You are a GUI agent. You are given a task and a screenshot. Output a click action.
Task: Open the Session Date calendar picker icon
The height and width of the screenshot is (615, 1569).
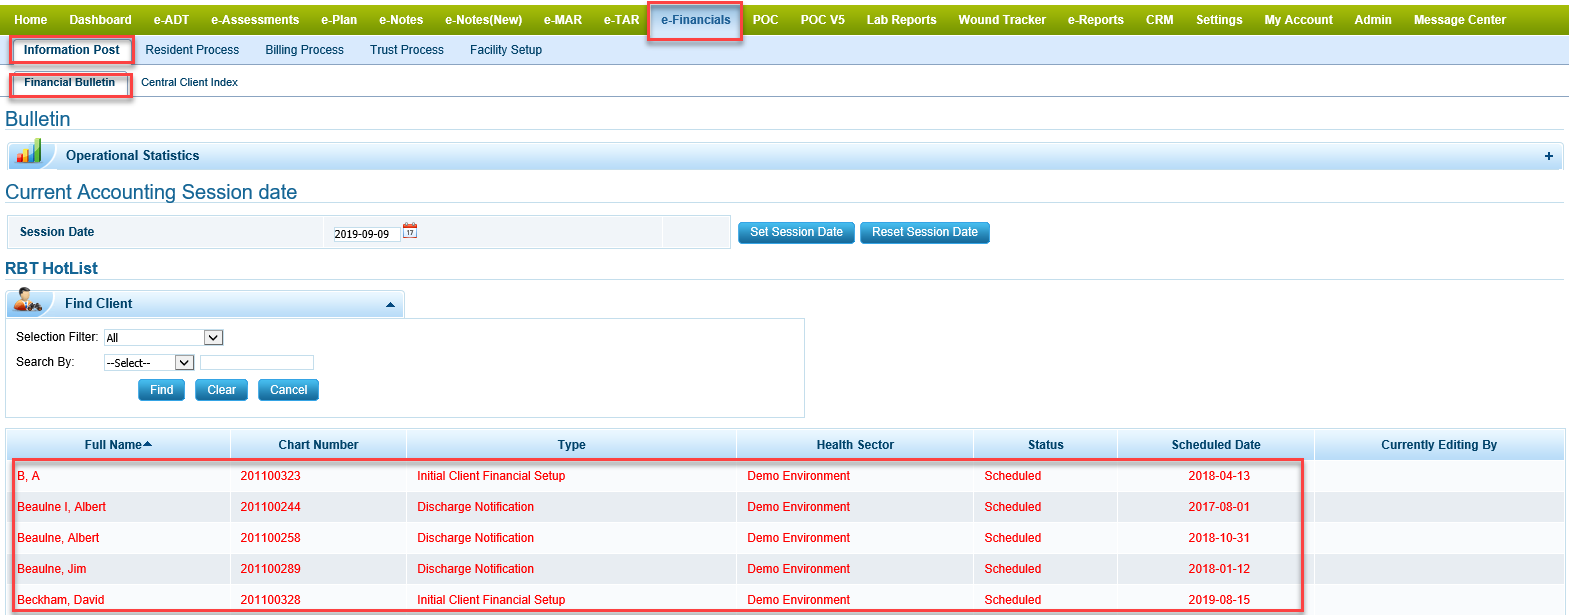[410, 231]
